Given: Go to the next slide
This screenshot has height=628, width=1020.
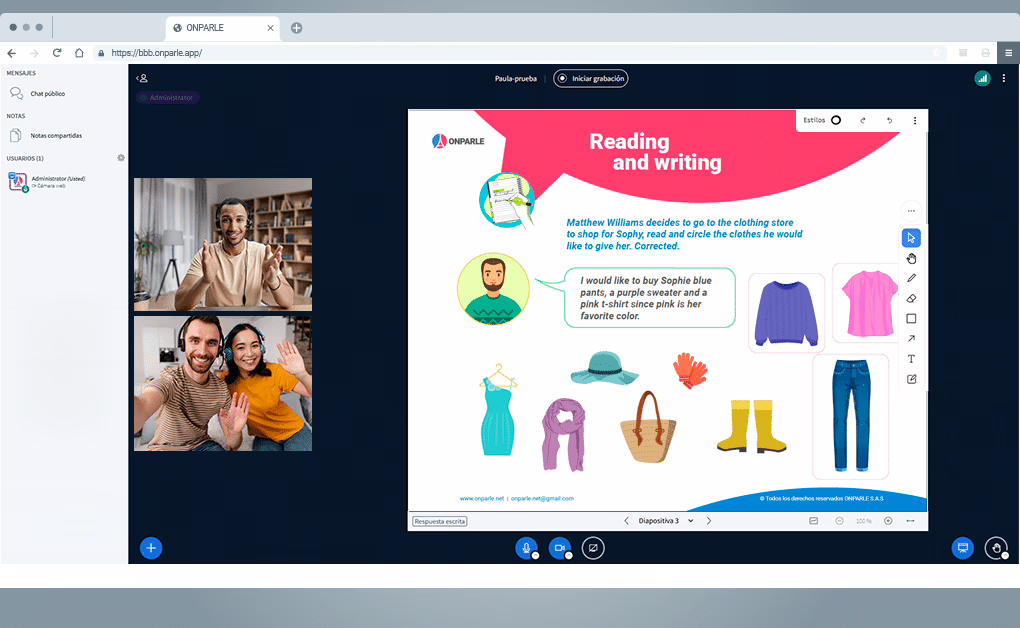Looking at the screenshot, I should coord(709,521).
